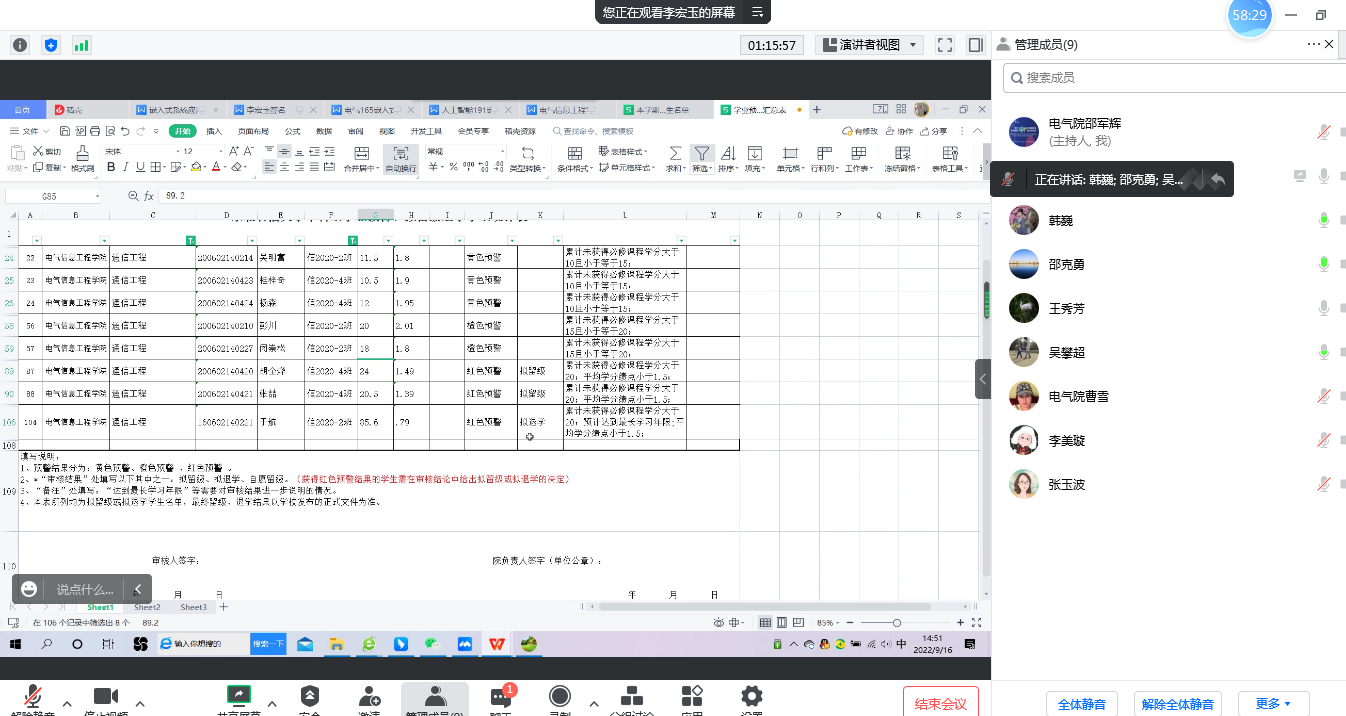Expand the audio options arrow beside microphone
1346x716 pixels.
click(67, 702)
